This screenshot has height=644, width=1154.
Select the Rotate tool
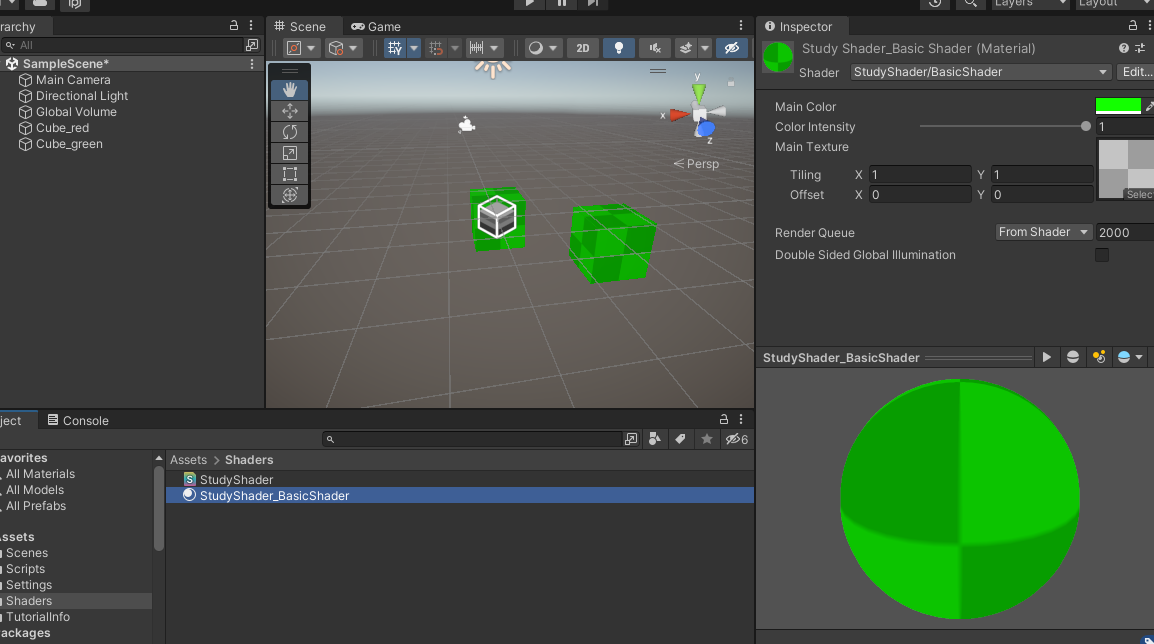290,132
